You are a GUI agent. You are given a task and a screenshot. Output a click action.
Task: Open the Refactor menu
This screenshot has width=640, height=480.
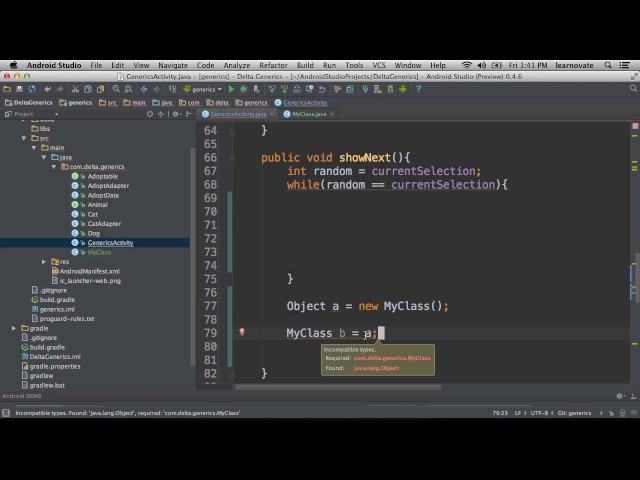click(273, 65)
